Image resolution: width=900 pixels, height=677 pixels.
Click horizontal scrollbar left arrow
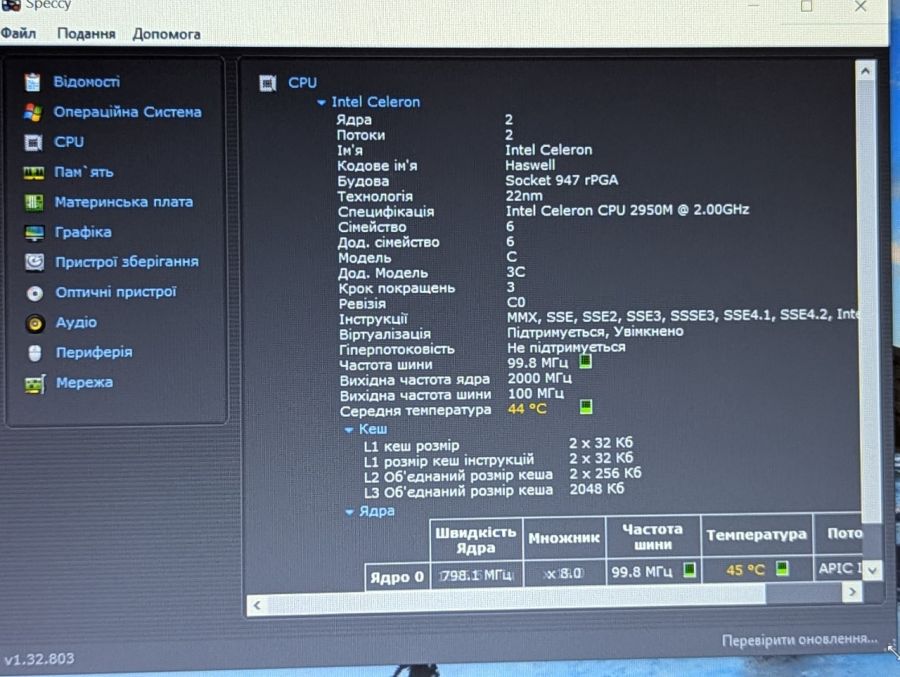257,605
